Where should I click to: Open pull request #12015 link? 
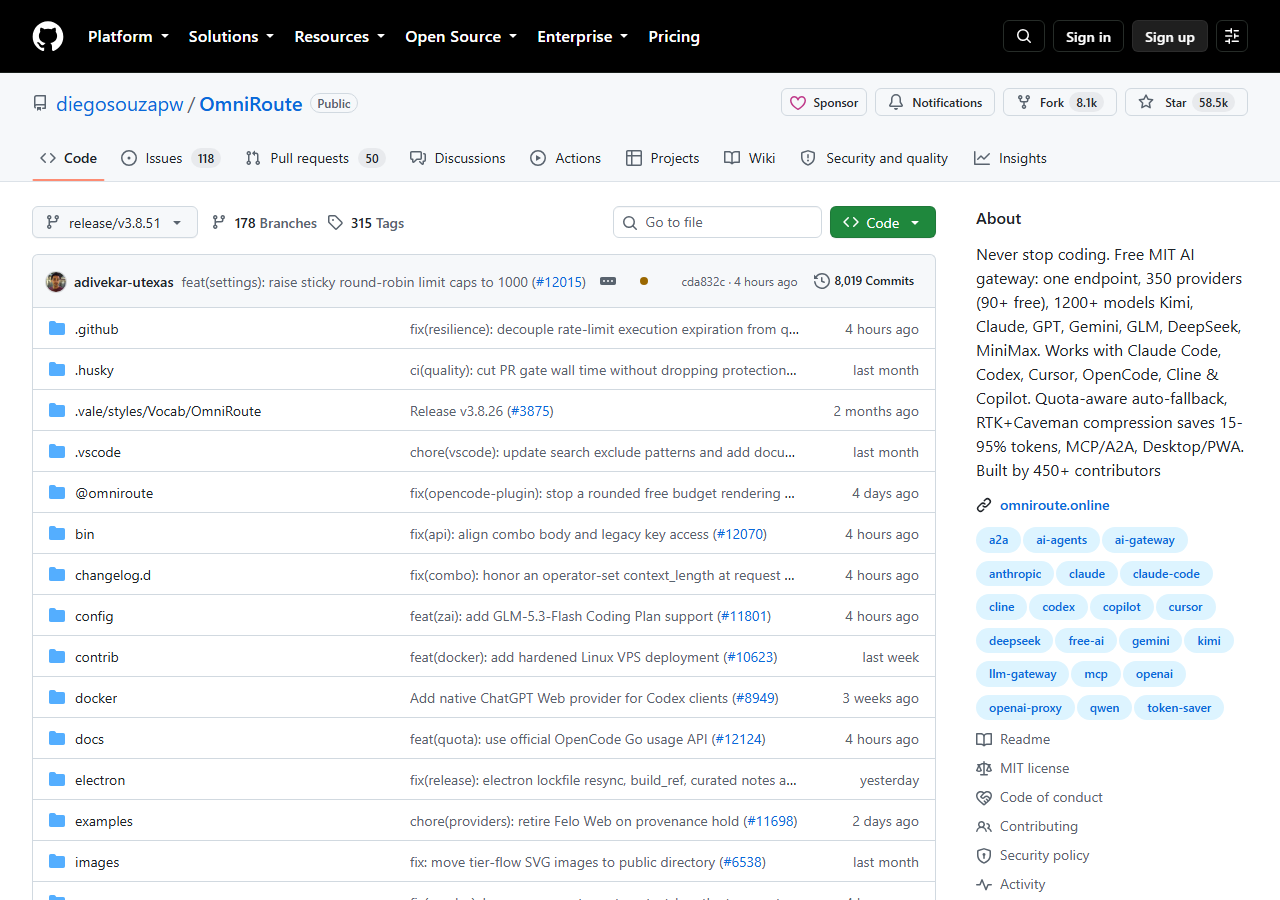click(559, 282)
